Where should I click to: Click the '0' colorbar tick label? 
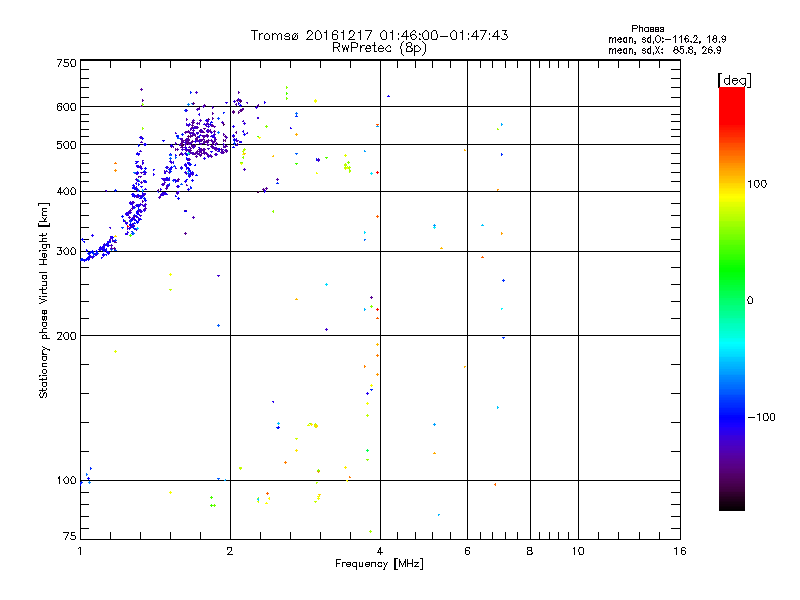(750, 301)
